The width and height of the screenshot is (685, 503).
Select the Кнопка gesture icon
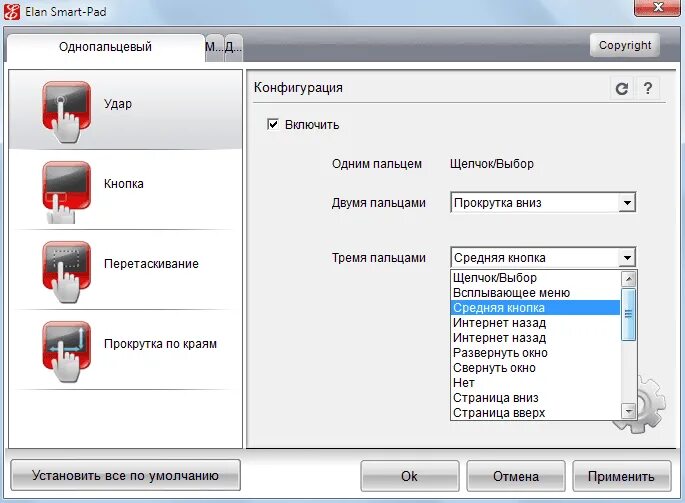(66, 192)
